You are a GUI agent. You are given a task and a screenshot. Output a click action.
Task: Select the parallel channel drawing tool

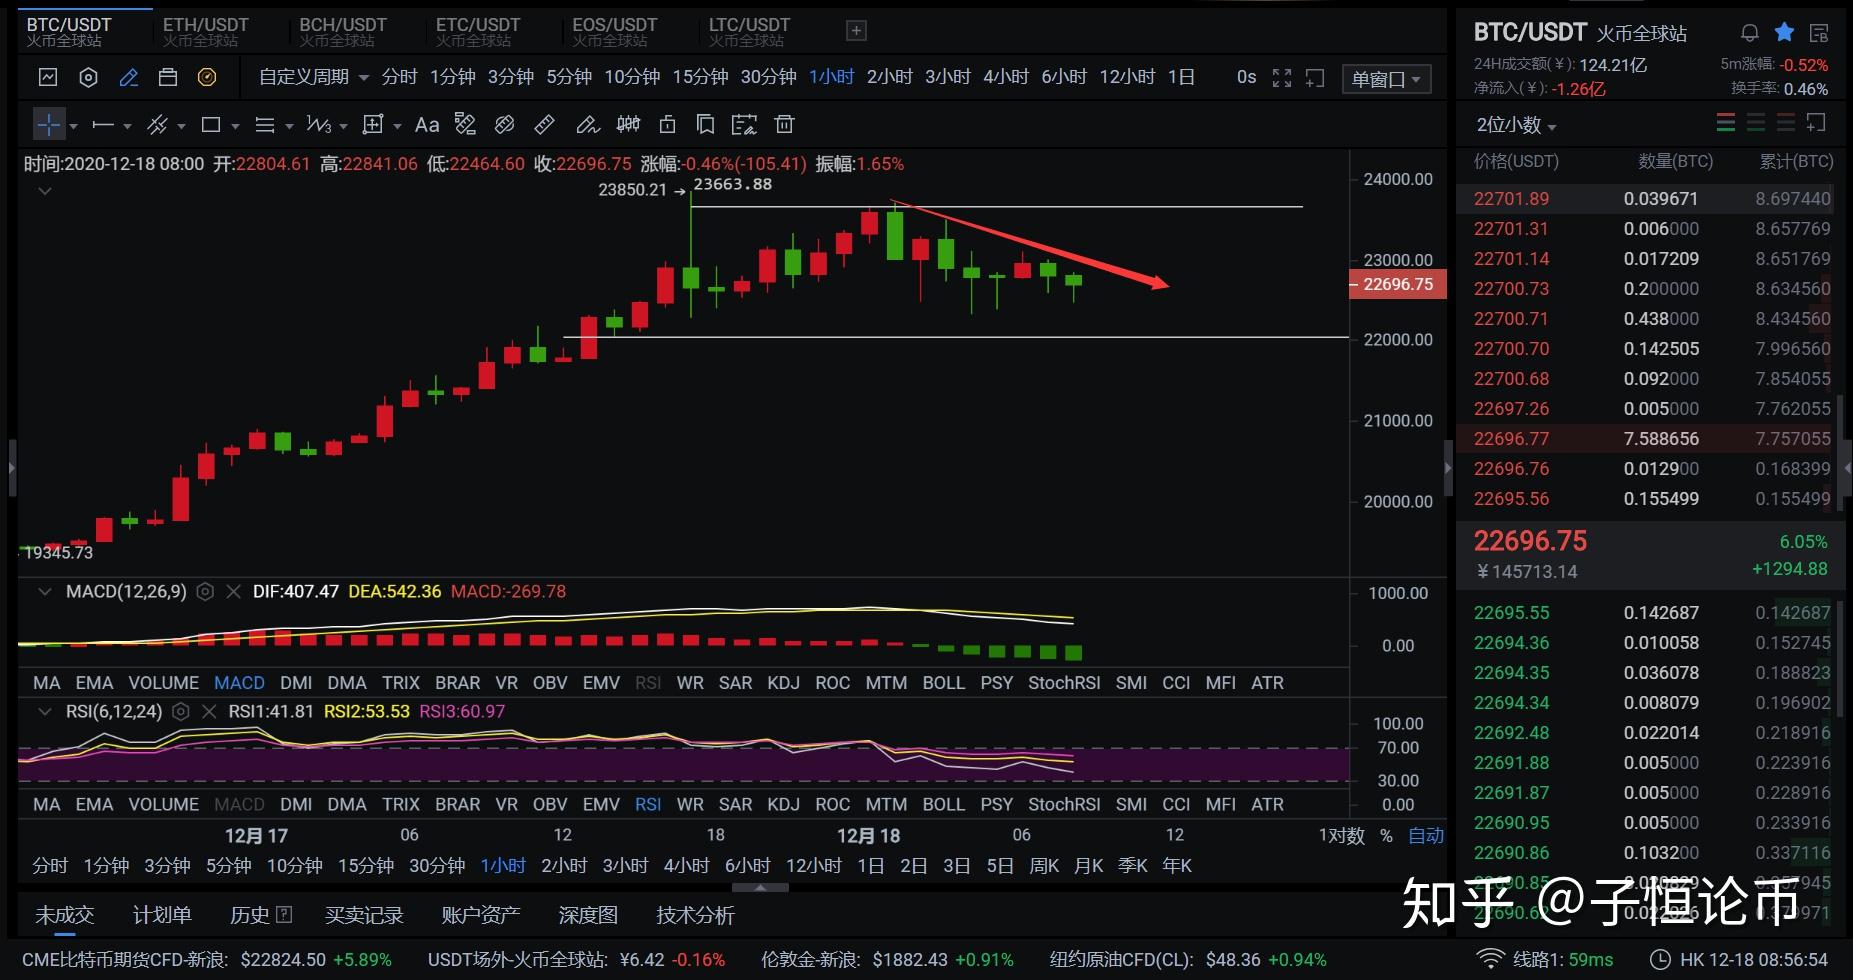point(157,125)
